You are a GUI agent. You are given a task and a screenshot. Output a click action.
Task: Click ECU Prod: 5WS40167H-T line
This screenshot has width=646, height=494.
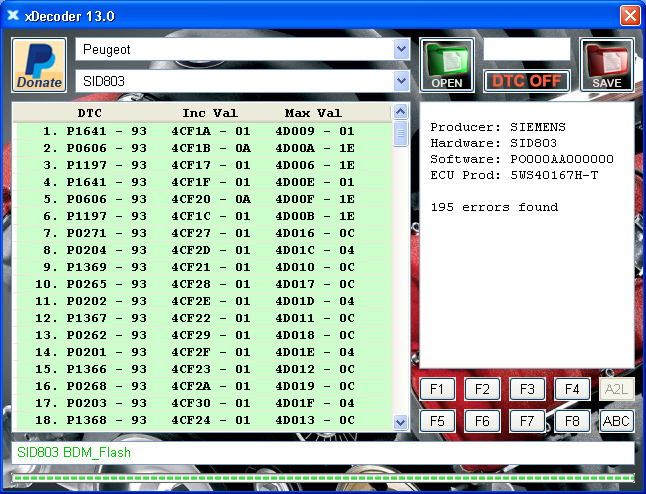[x=514, y=175]
